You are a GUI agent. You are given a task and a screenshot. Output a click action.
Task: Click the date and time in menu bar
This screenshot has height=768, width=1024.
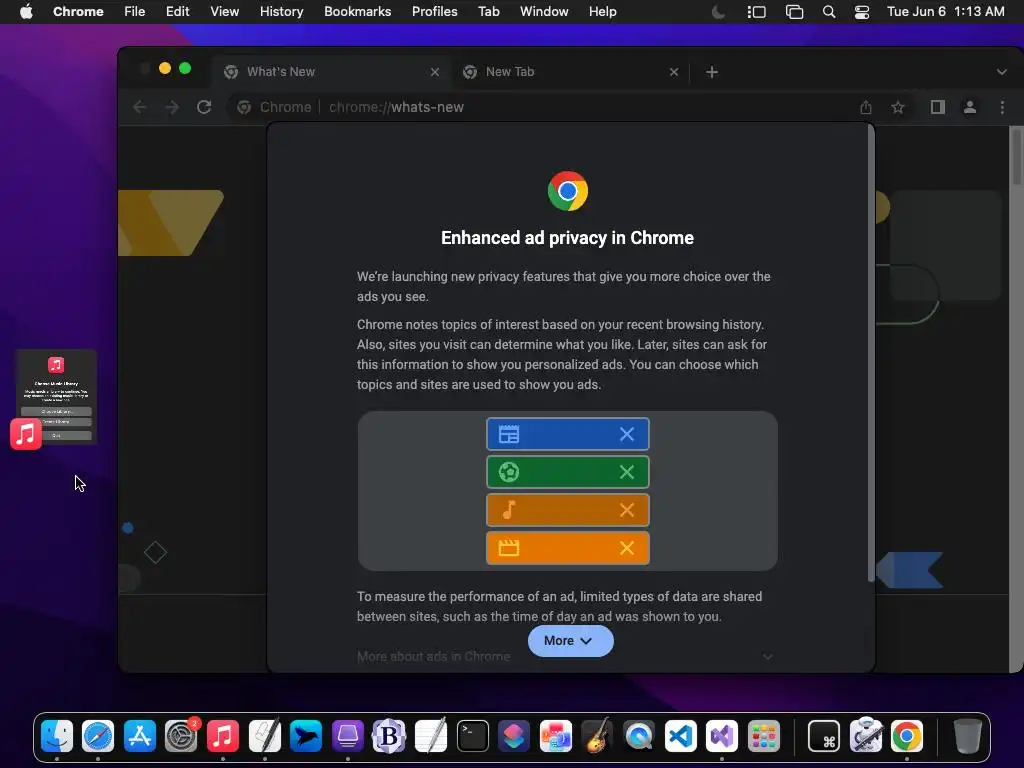point(946,12)
